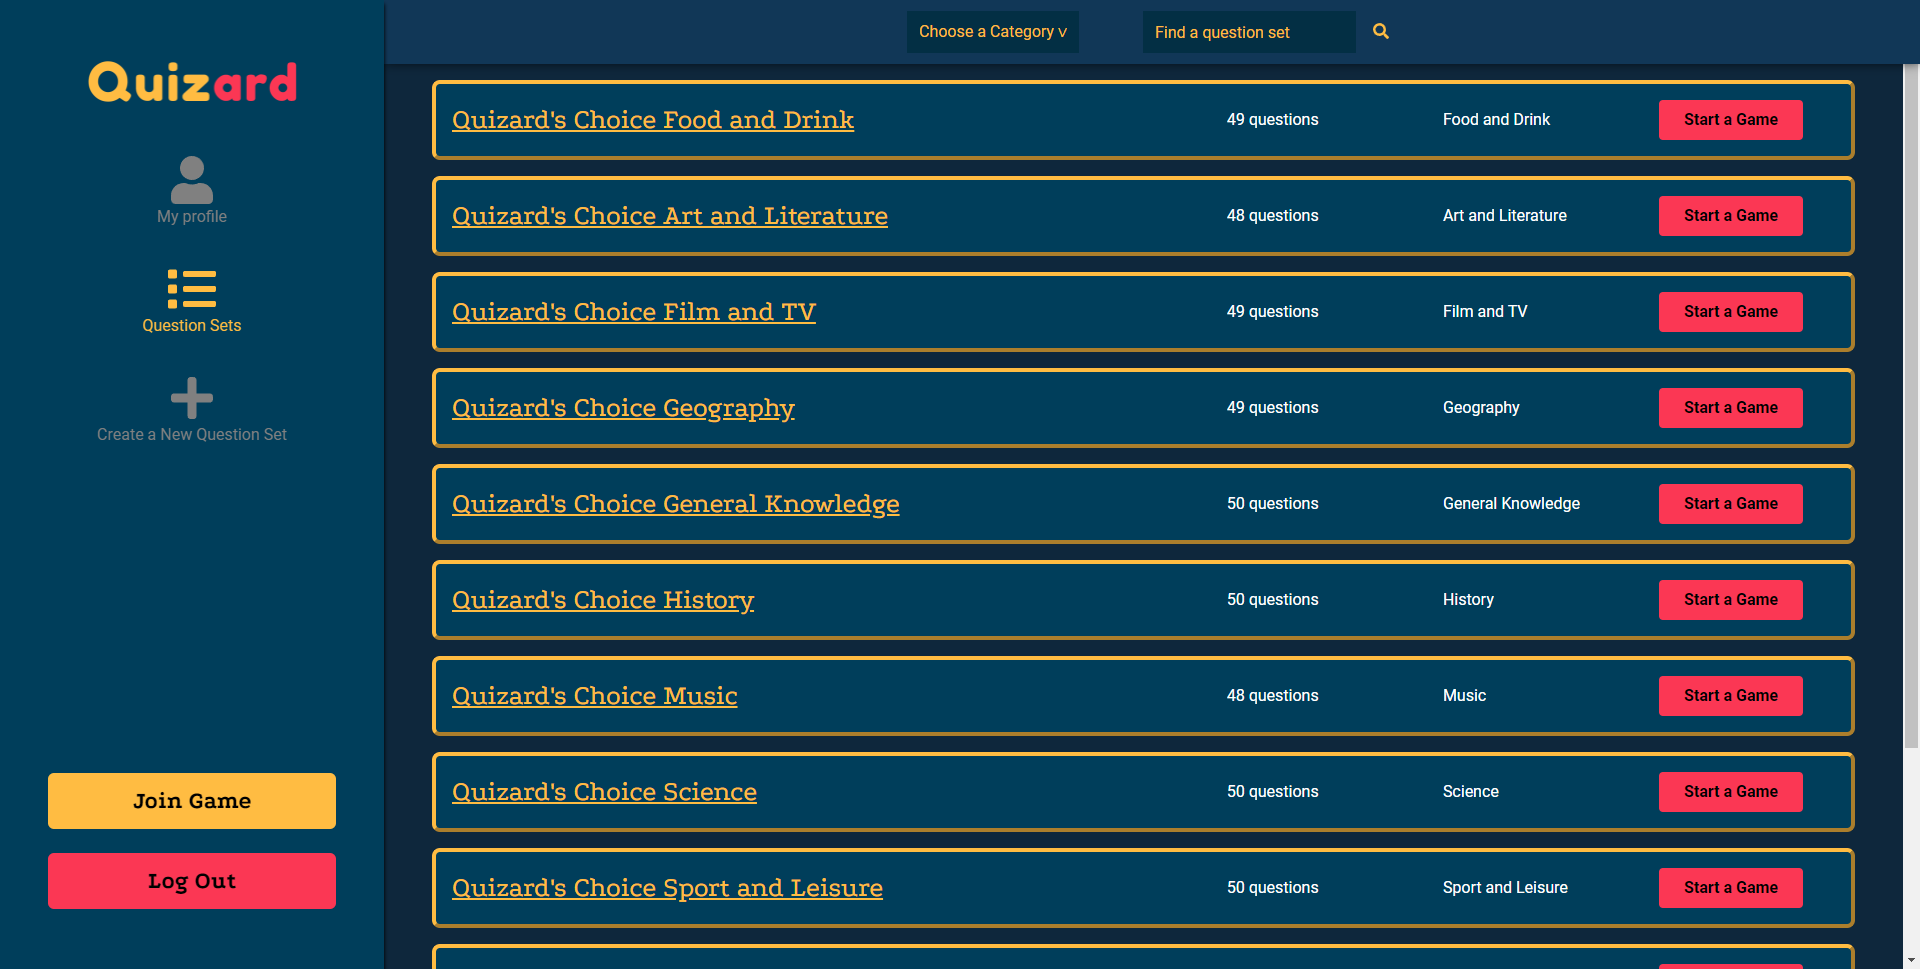Click the Sport and Leisure category text
This screenshot has height=969, width=1920.
(1505, 888)
